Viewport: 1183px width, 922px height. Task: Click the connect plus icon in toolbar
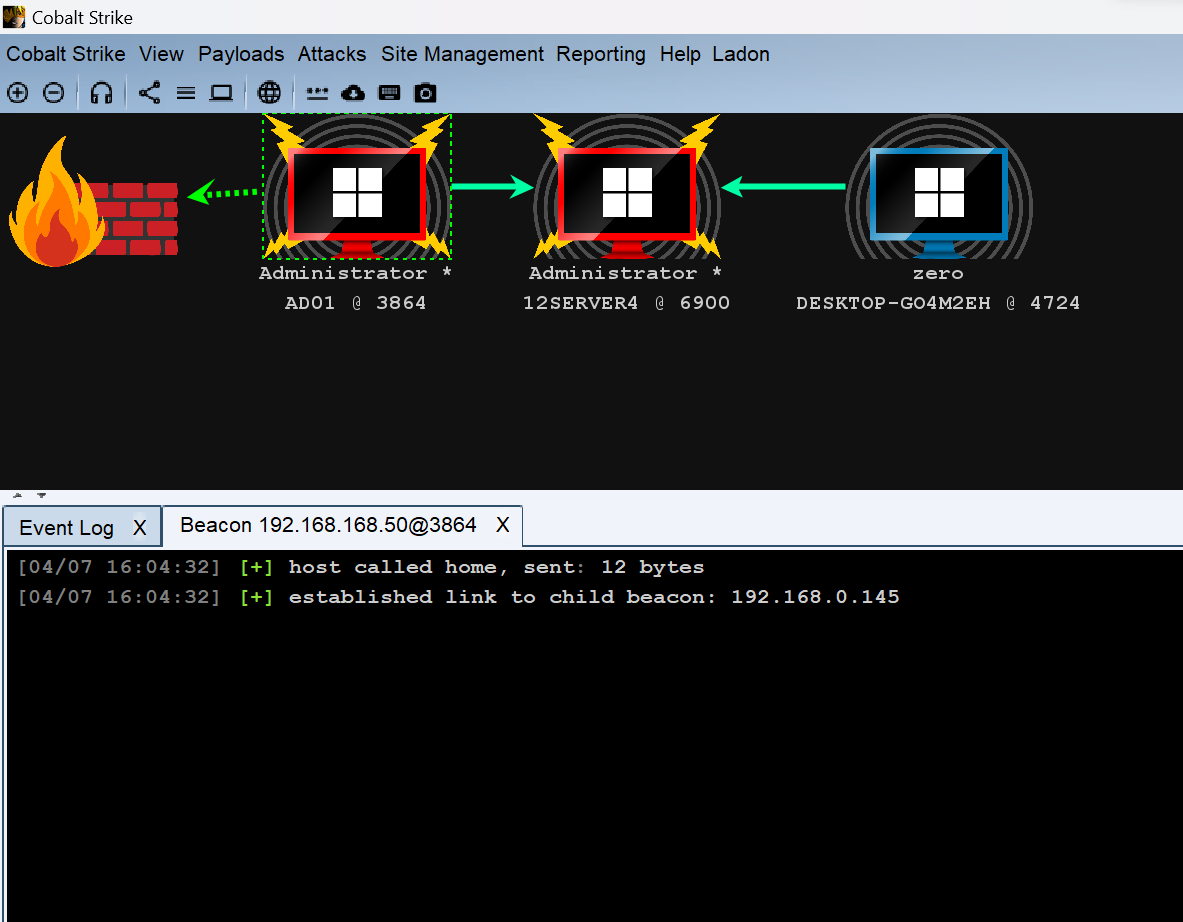(x=18, y=93)
